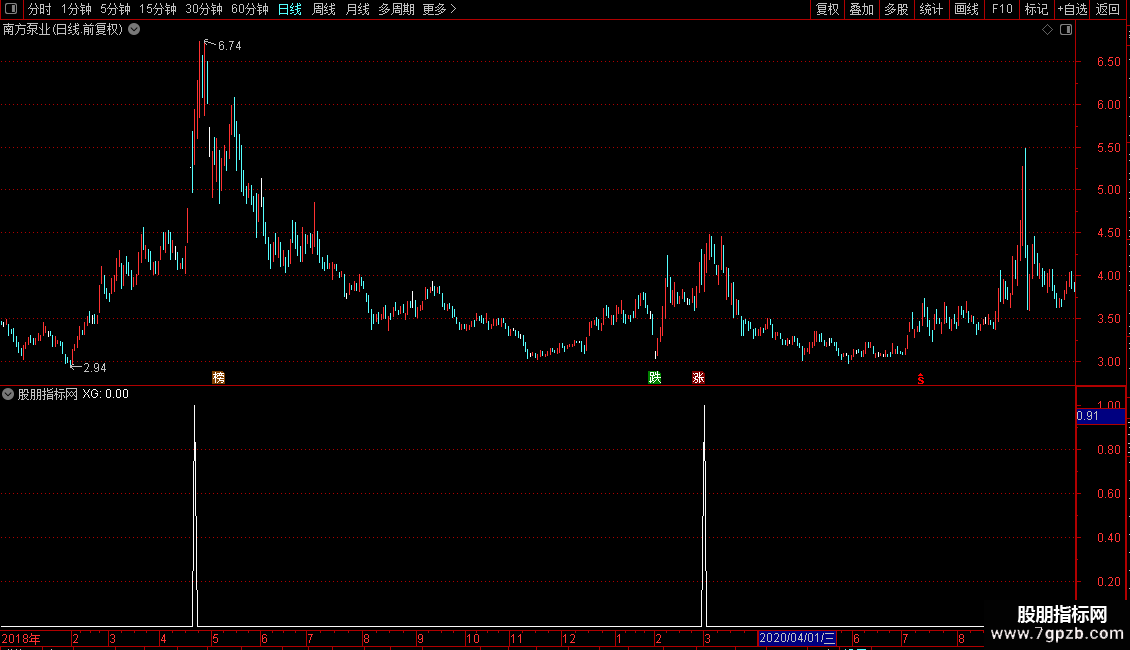1130x650 pixels.
Task: Click the red 涨 marker icon
Action: click(698, 378)
